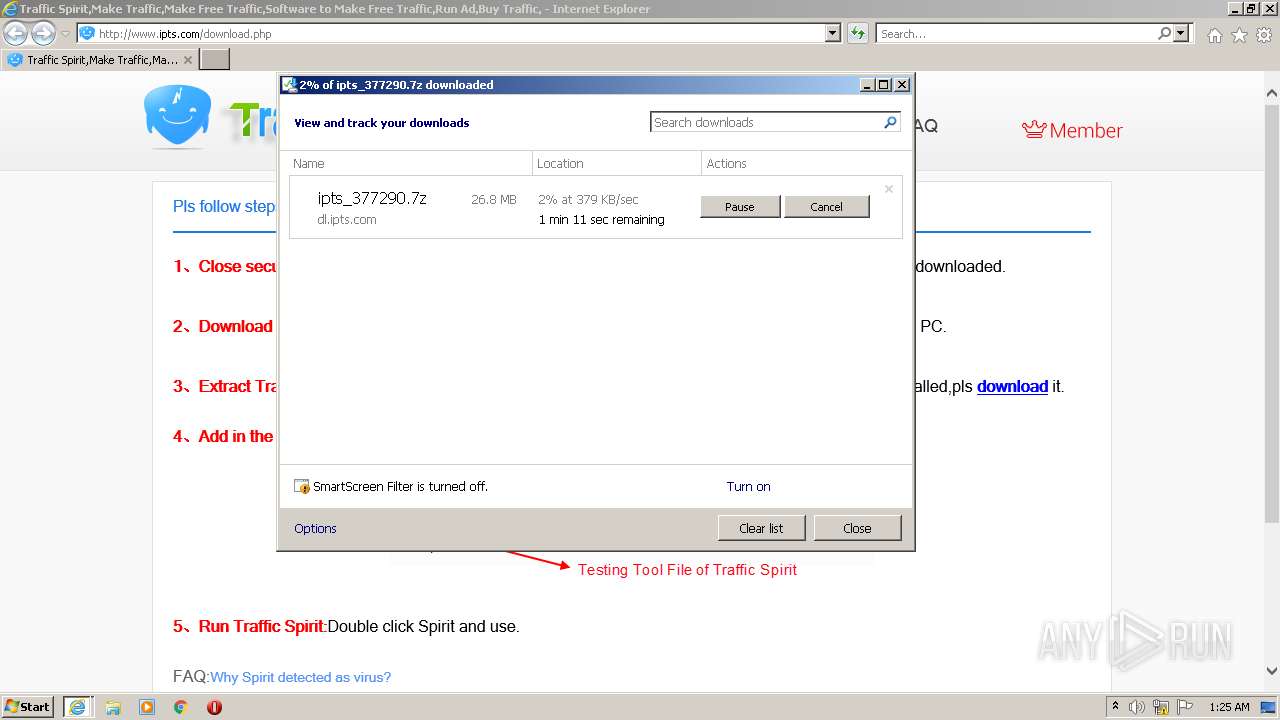Click the FAQ navigation item
The image size is (1280, 720).
925,126
